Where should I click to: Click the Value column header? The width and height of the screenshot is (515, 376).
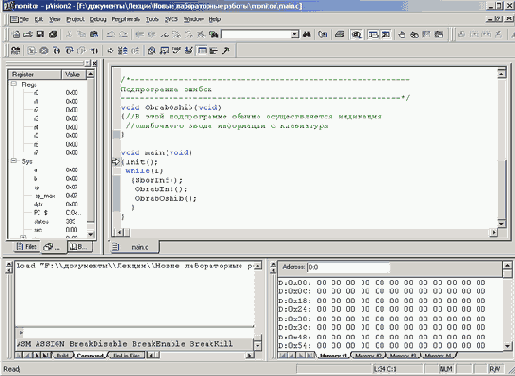coord(74,74)
